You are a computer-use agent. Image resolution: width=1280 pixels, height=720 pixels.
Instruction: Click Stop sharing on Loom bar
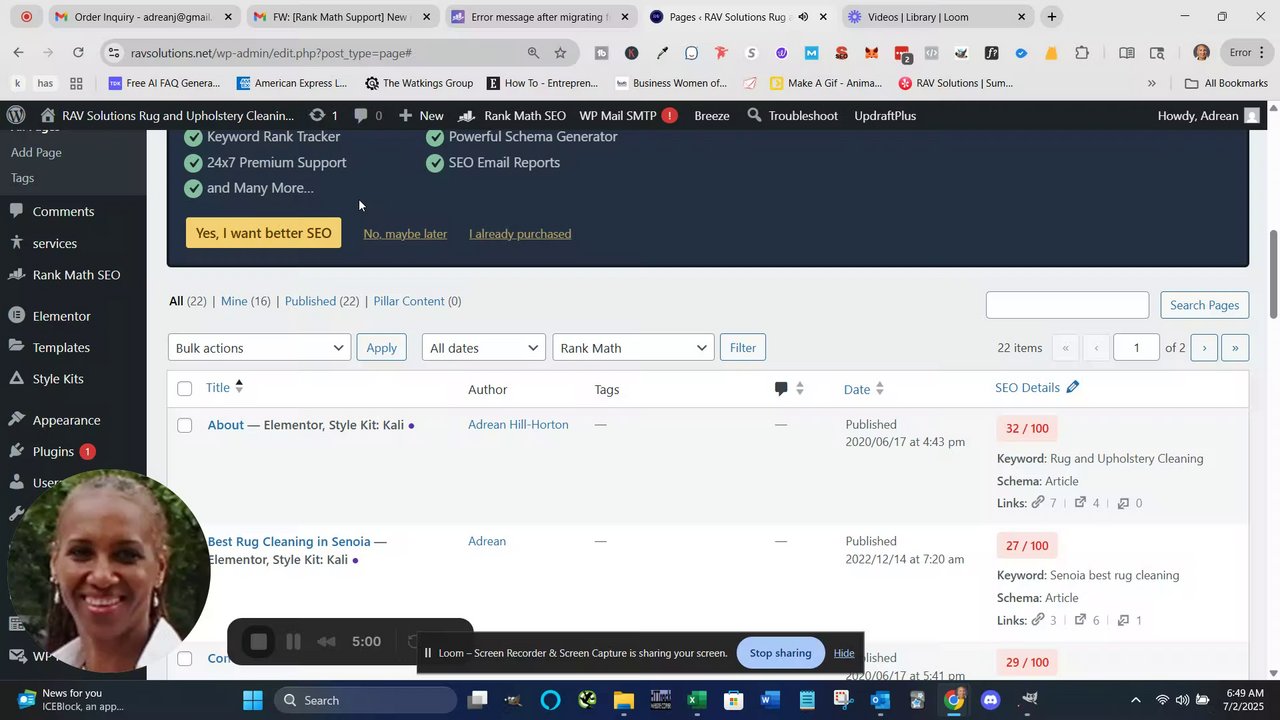click(x=780, y=653)
